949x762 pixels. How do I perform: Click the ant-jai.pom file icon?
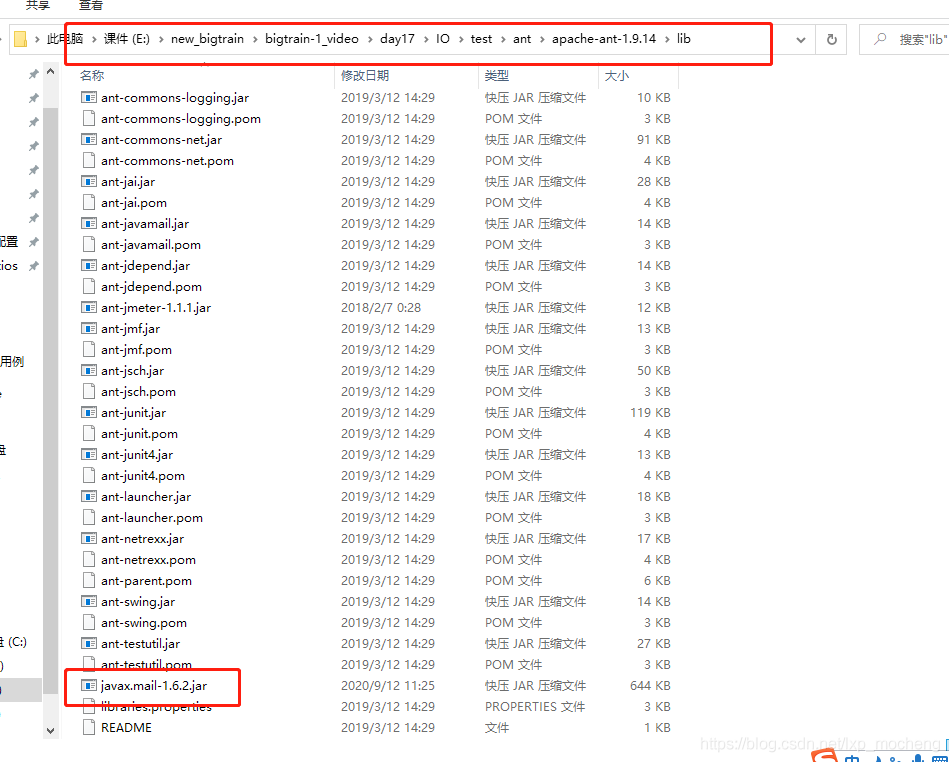(x=89, y=203)
